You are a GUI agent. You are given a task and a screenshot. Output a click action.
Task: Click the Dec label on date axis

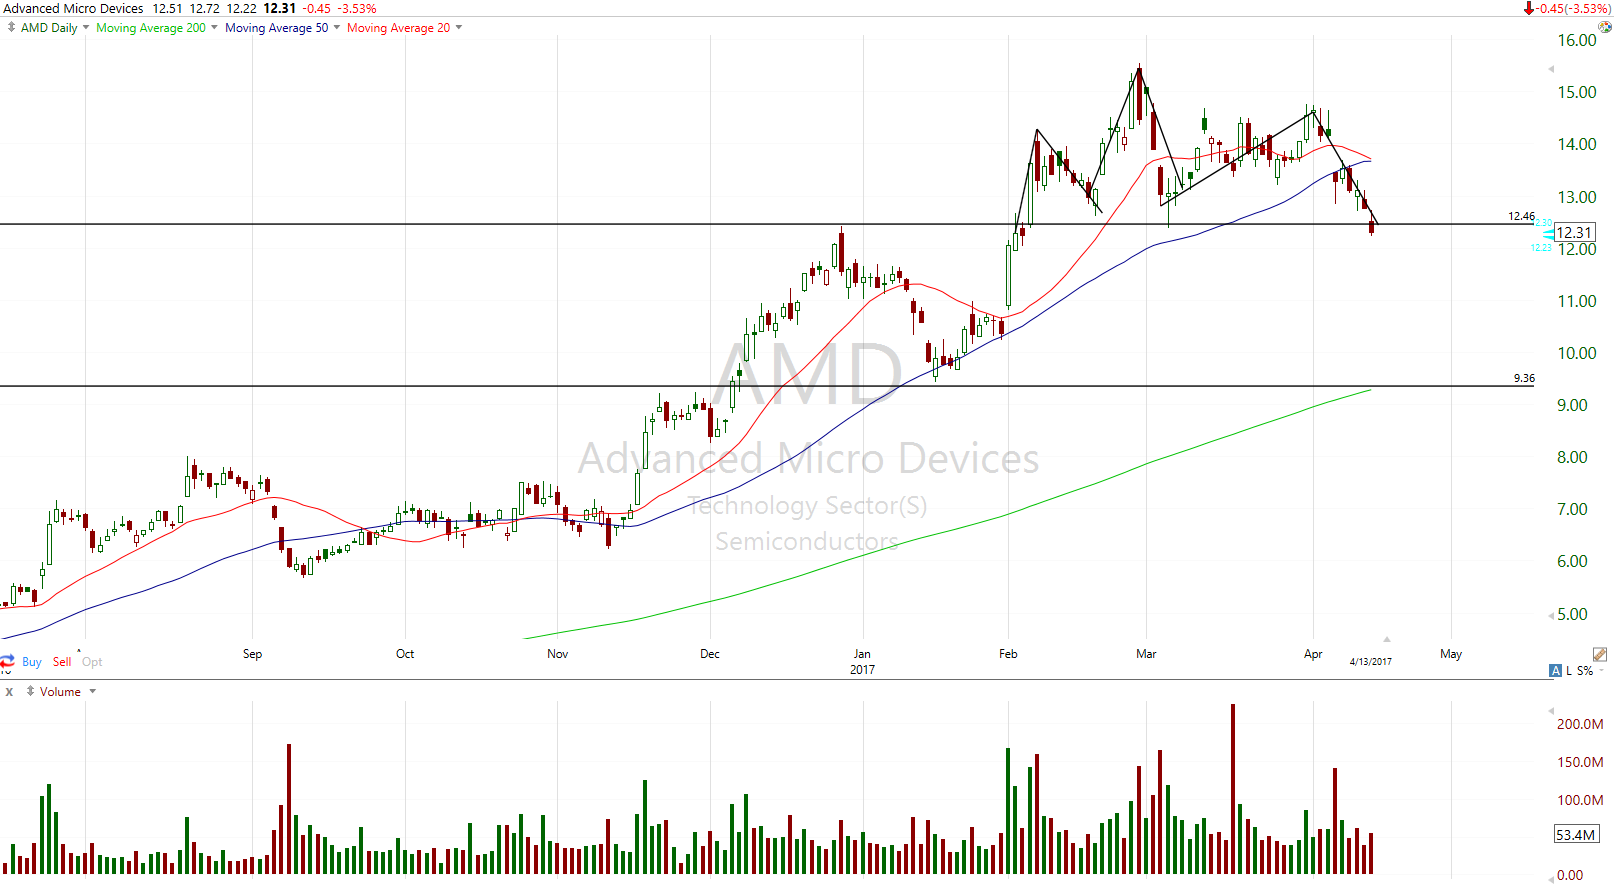point(710,654)
